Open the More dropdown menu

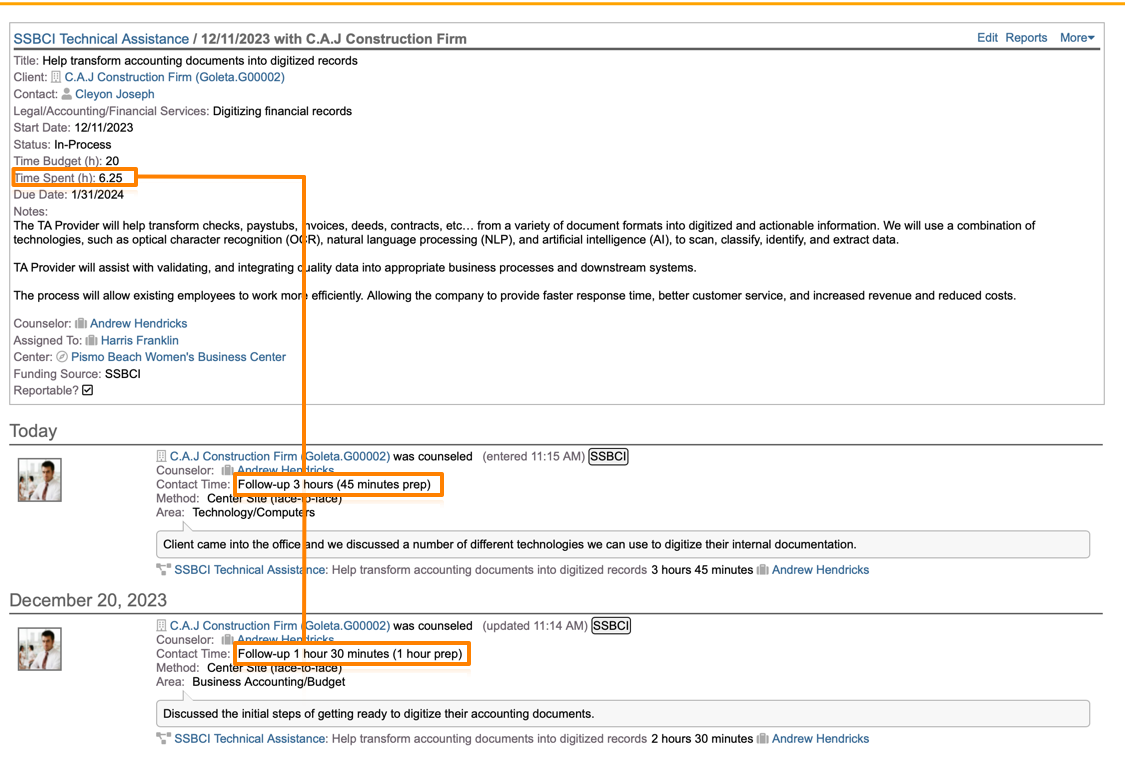(1077, 38)
